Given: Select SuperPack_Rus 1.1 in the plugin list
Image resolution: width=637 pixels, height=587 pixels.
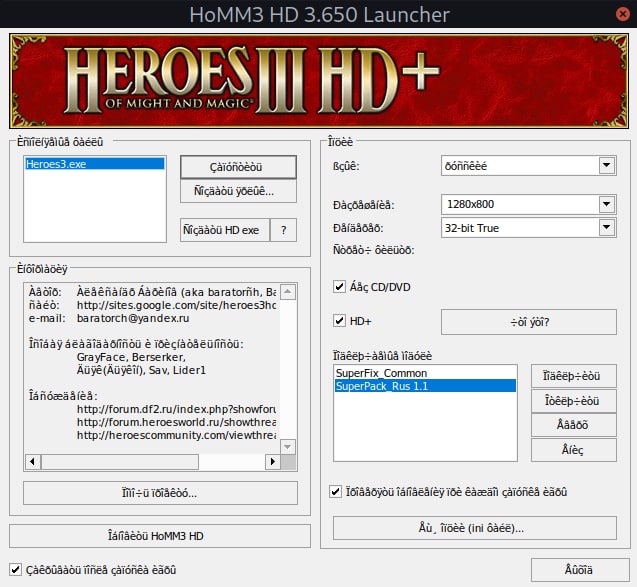Looking at the screenshot, I should pyautogui.click(x=425, y=386).
